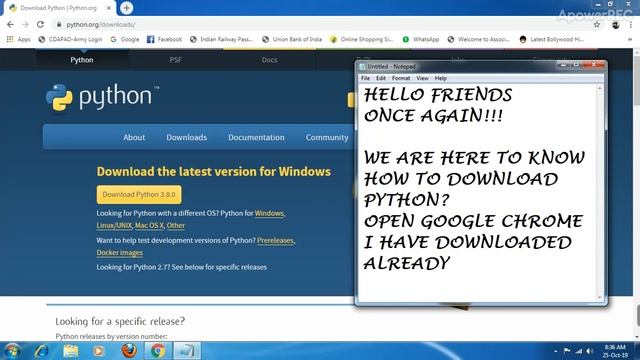Follow the Docker images link
This screenshot has height=360, width=640.
(x=120, y=253)
